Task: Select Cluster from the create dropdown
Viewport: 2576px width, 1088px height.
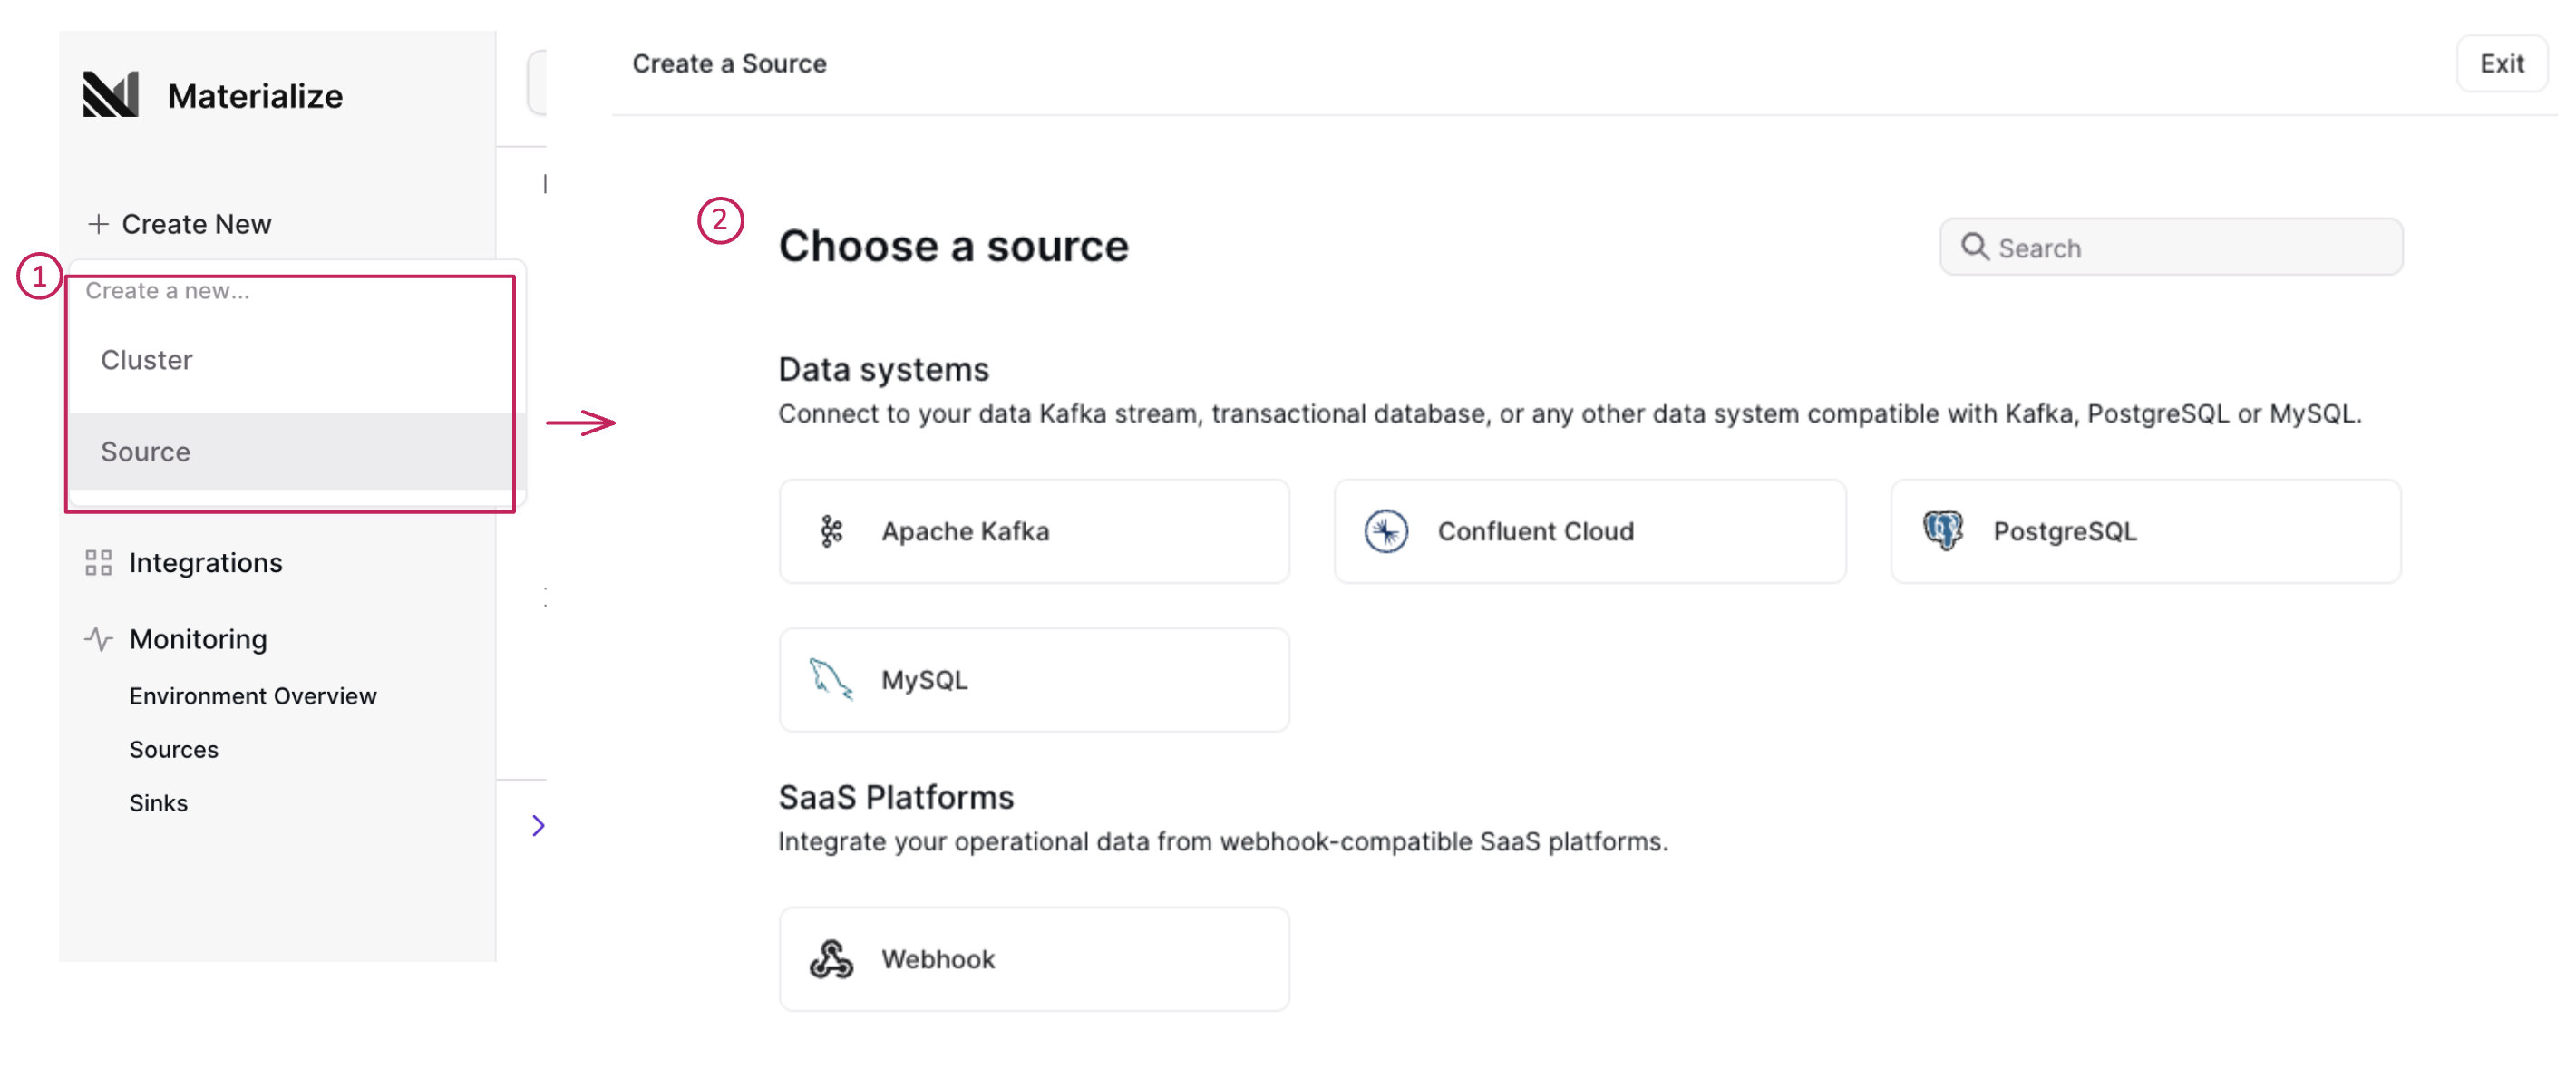Action: pyautogui.click(x=146, y=359)
